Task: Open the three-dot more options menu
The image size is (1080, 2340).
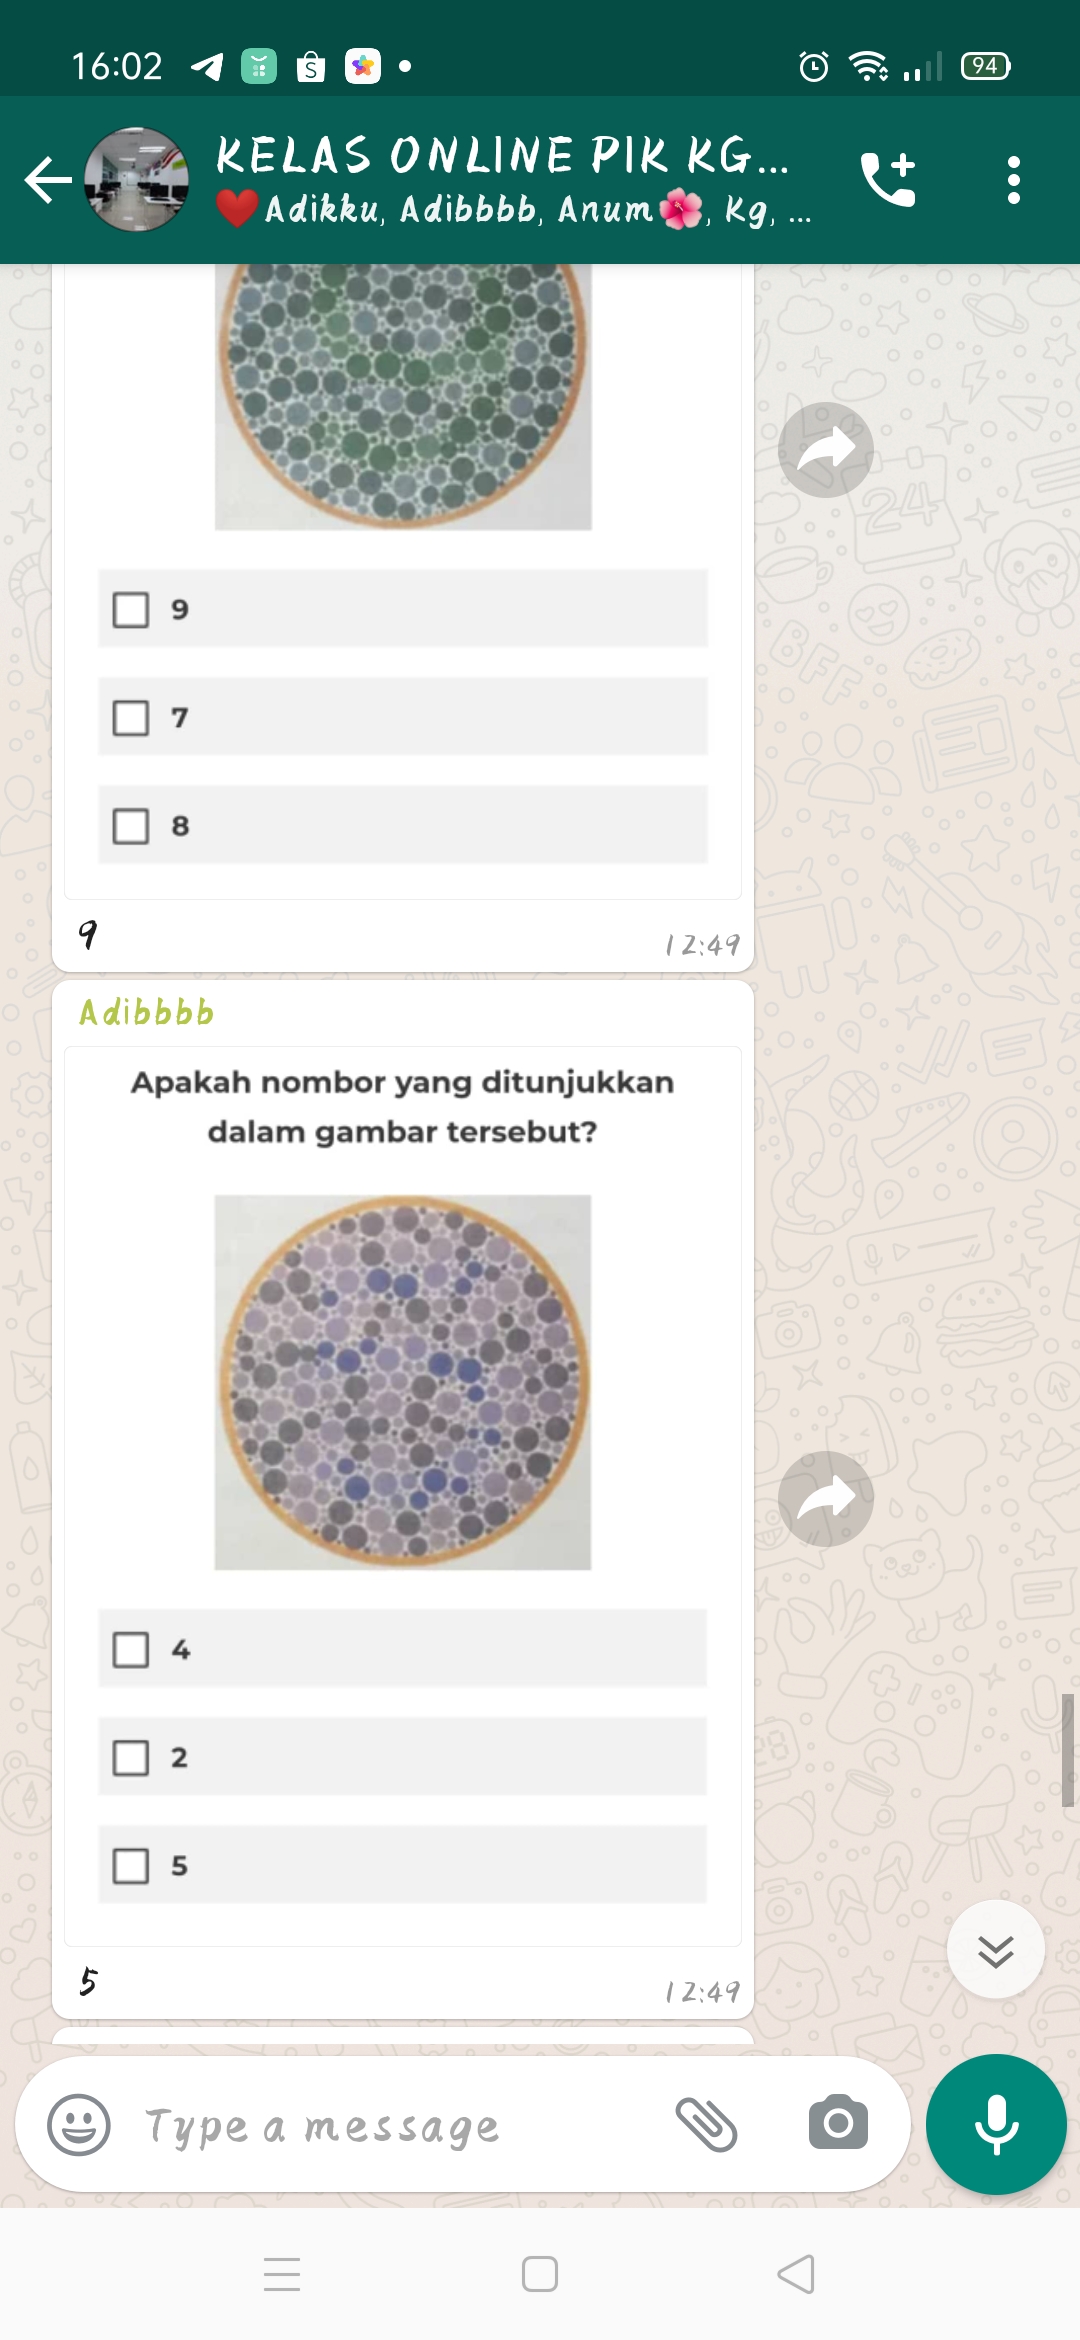Action: coord(1014,180)
